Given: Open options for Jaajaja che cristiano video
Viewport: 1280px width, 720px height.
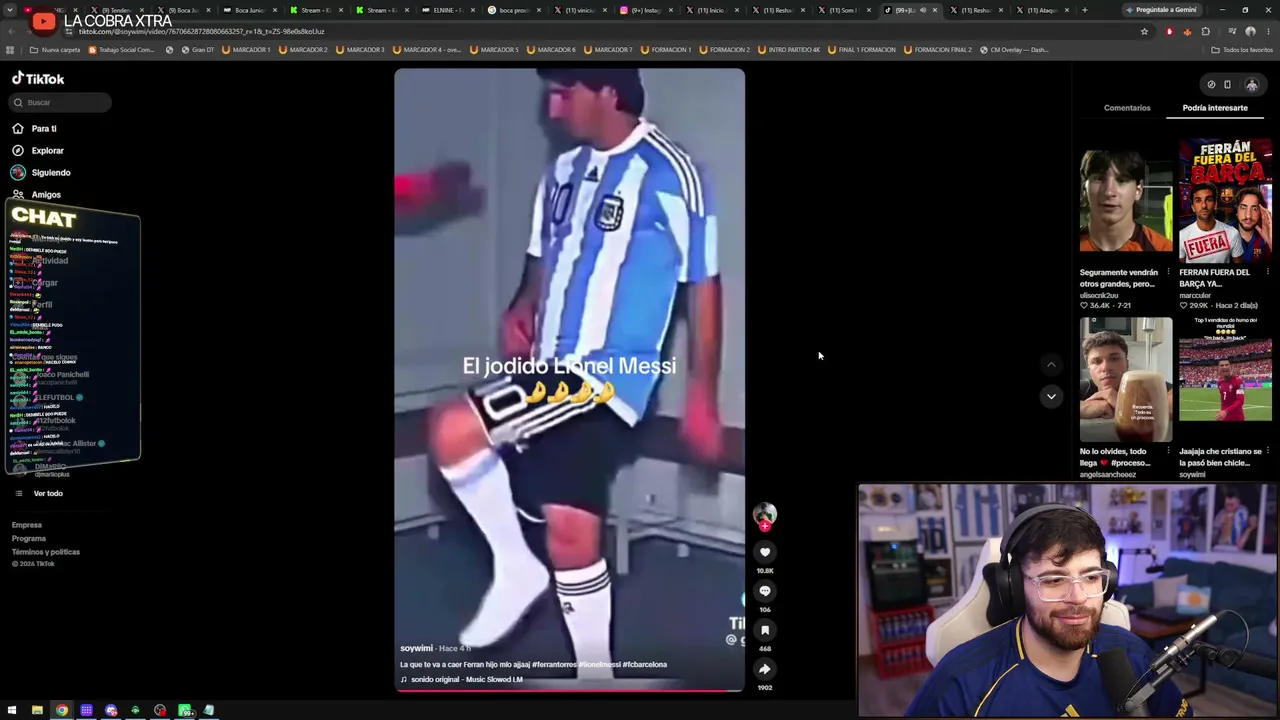Looking at the screenshot, I should [x=1267, y=451].
